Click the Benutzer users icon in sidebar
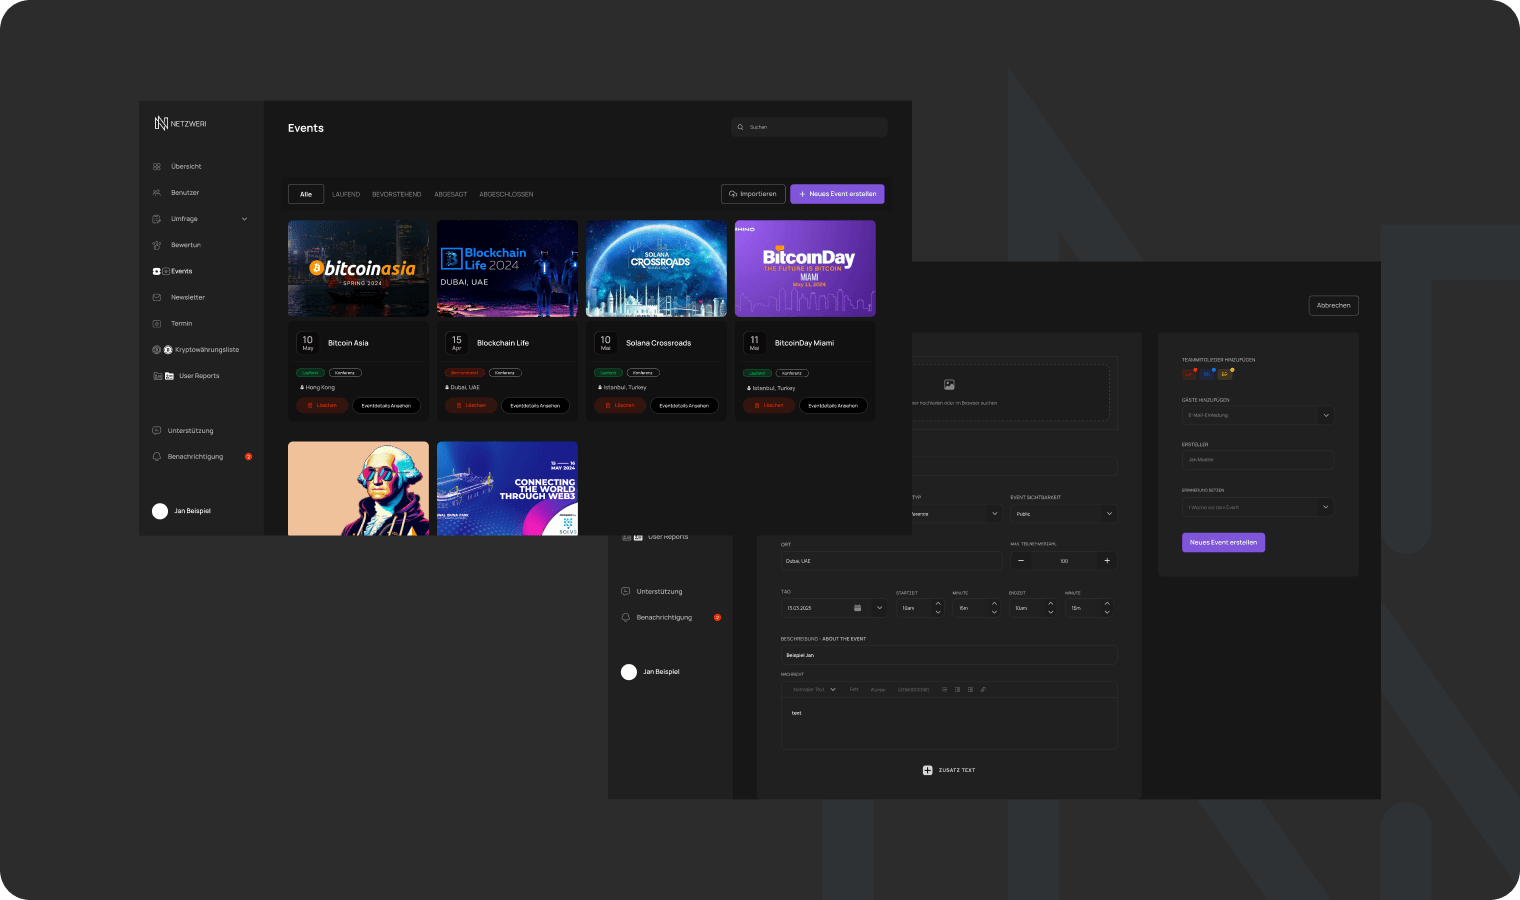This screenshot has height=900, width=1520. click(157, 193)
